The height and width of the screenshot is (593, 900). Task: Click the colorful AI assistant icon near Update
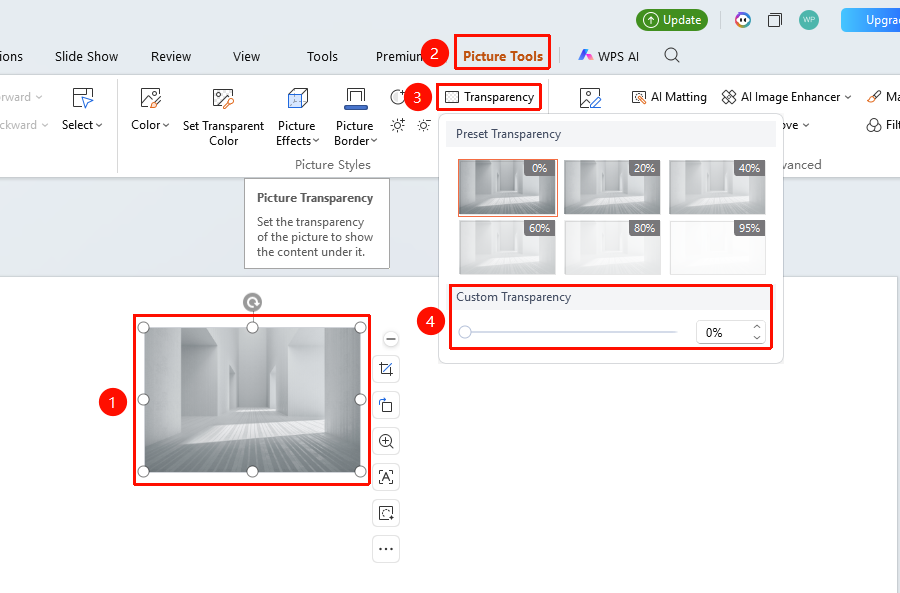click(743, 20)
